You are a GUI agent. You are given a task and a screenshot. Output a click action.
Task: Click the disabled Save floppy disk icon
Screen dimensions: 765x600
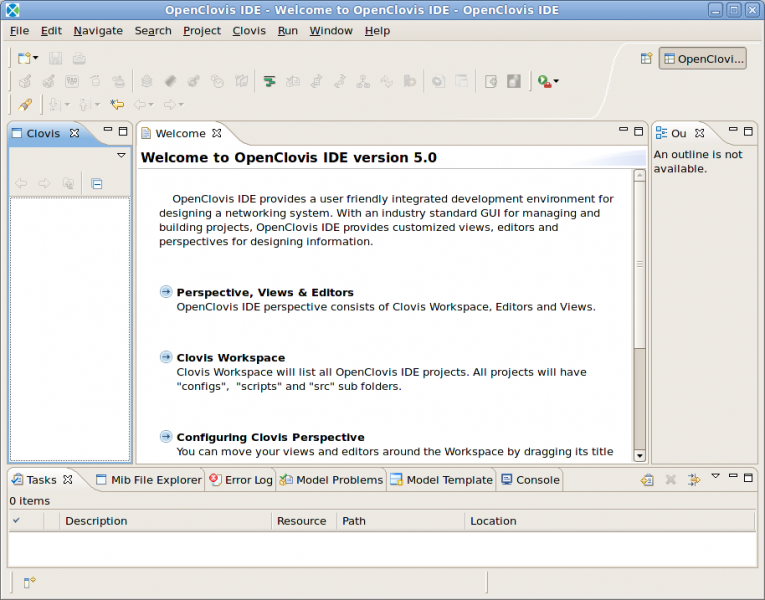55,59
